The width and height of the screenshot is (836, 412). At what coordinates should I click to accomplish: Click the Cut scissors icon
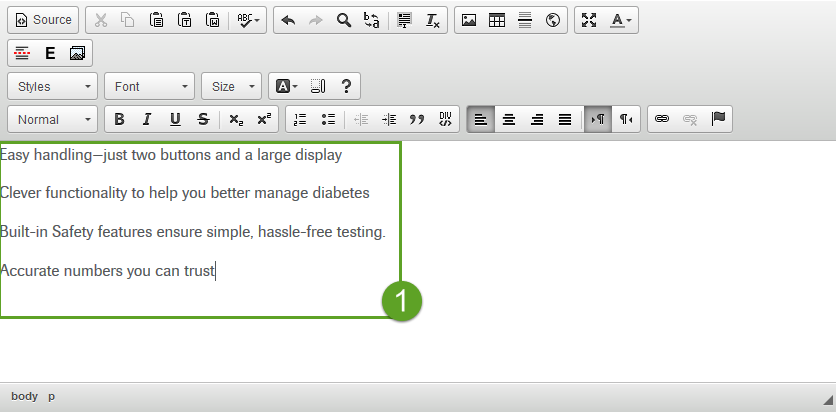100,20
